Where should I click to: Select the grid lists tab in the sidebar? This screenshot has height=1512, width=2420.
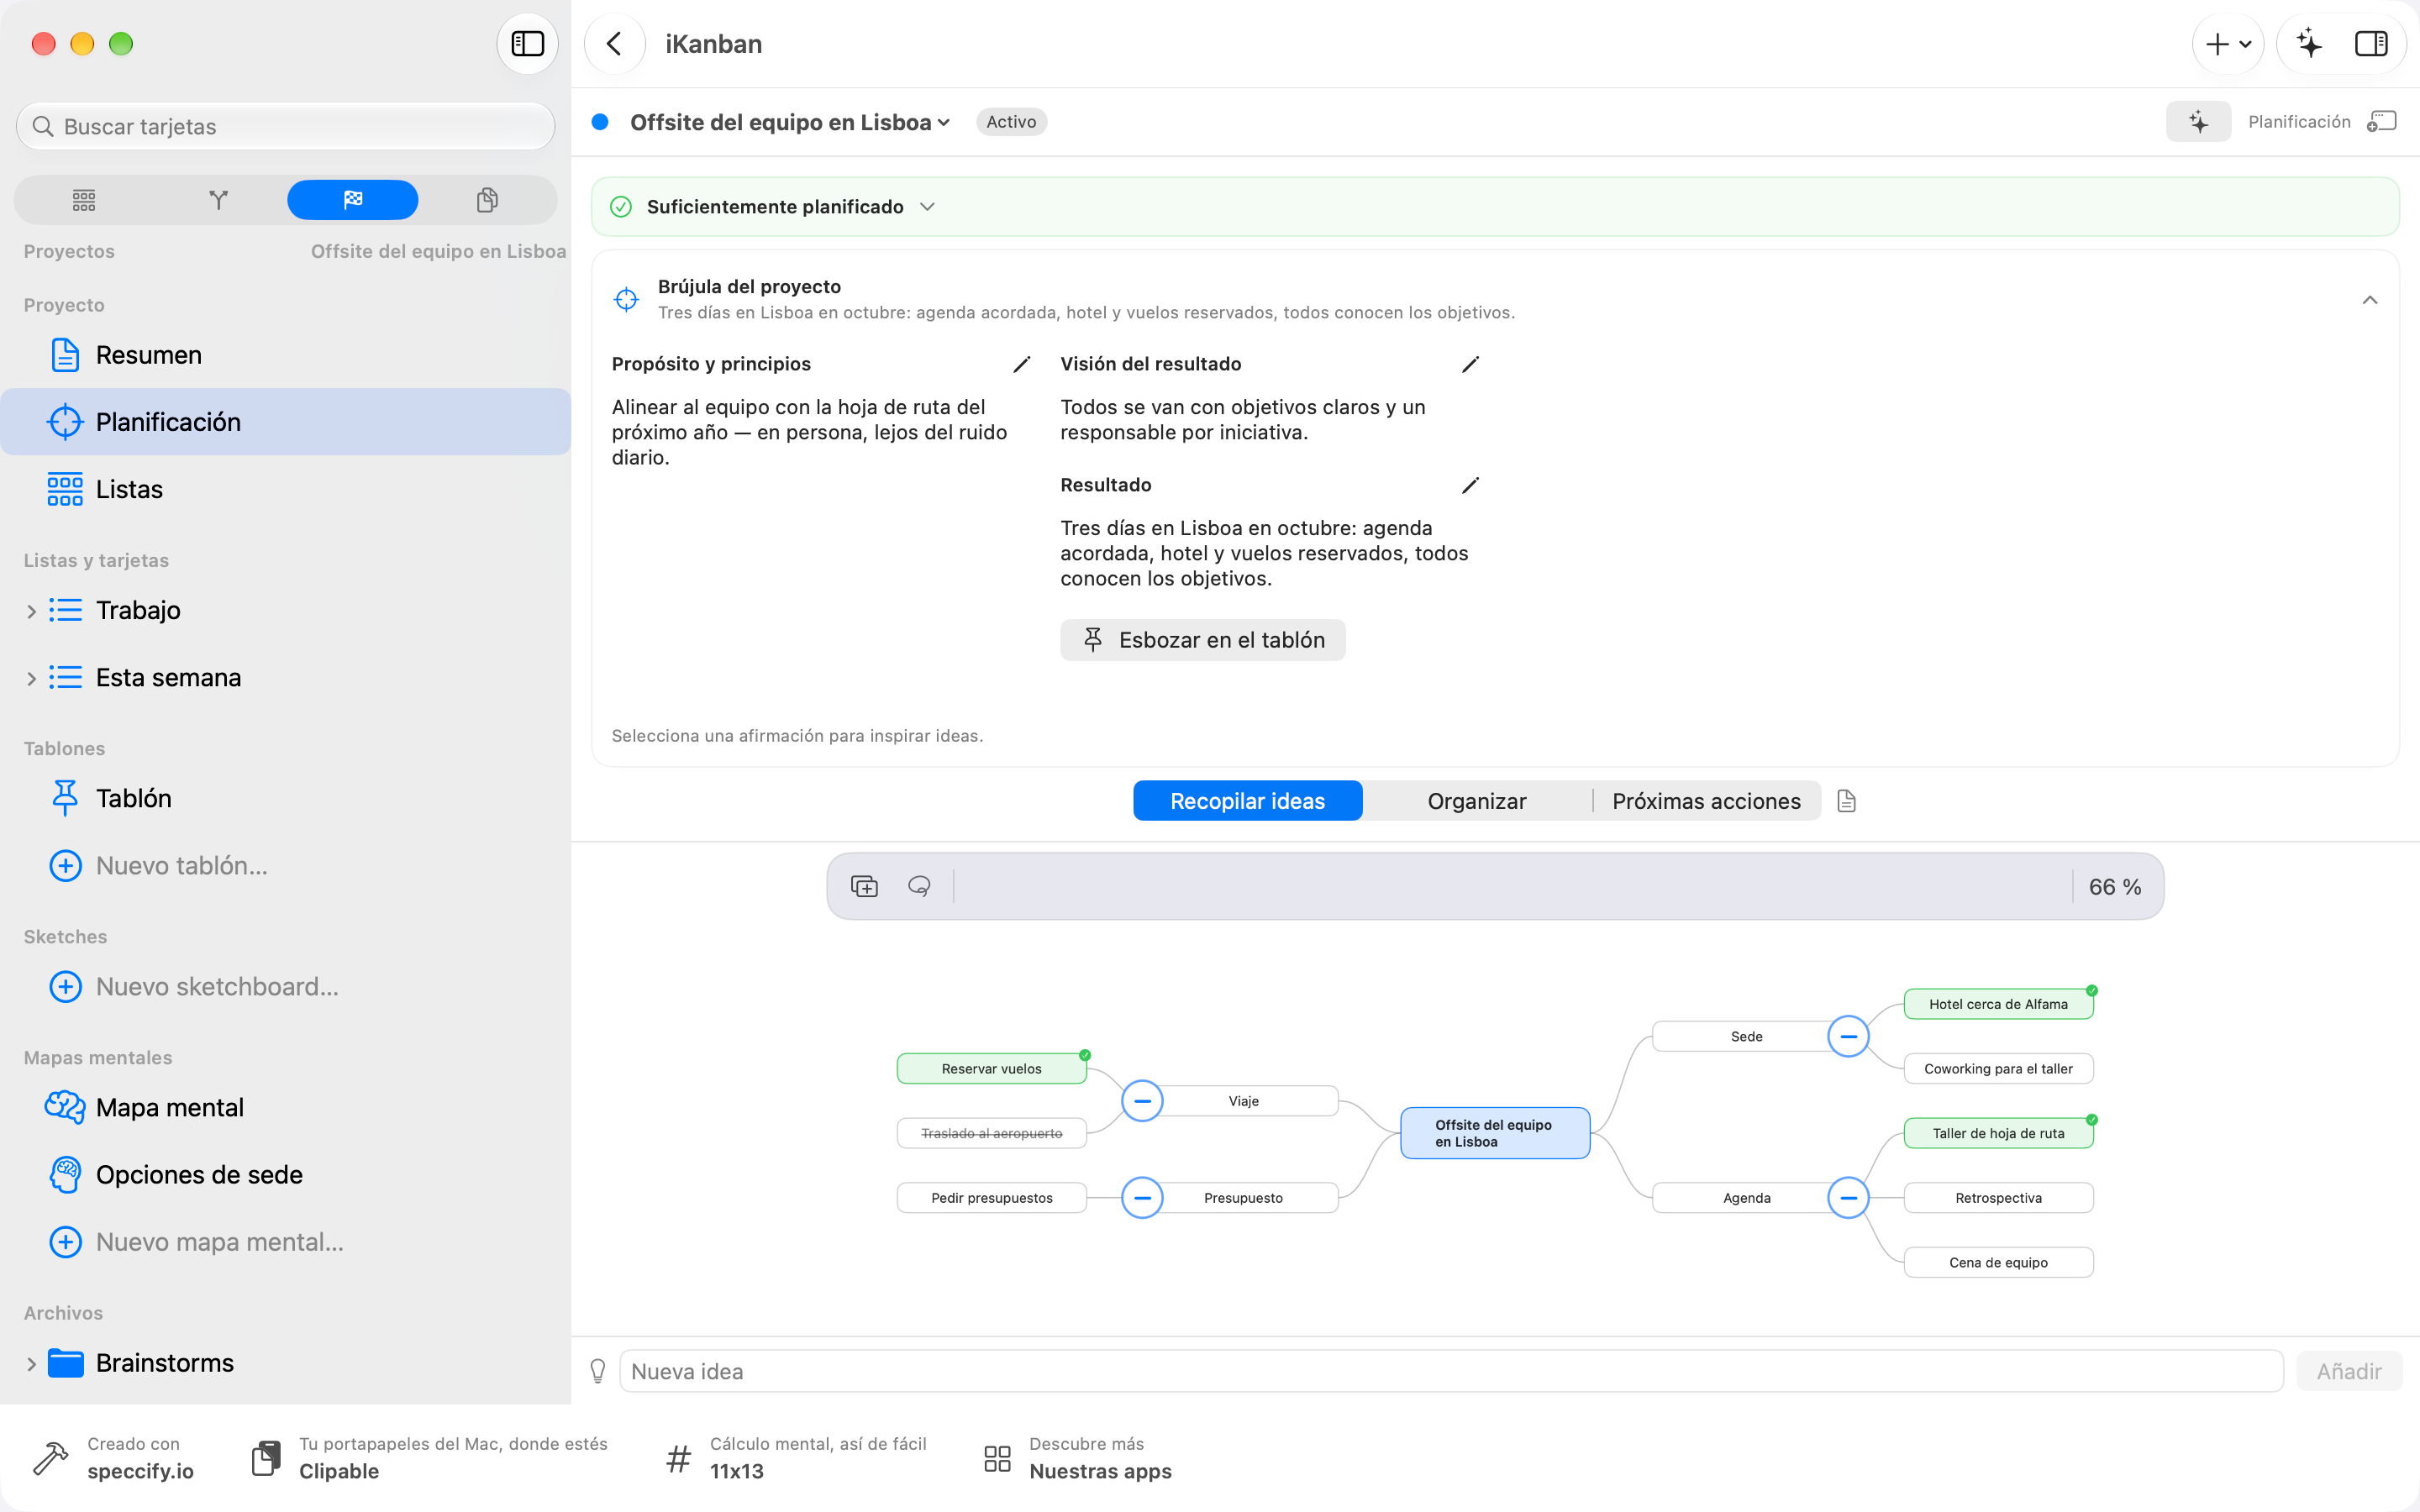pos(84,200)
